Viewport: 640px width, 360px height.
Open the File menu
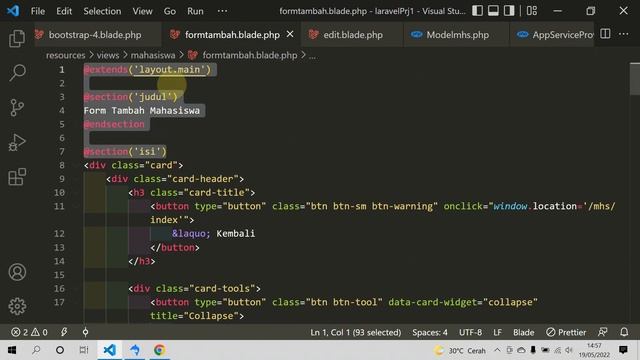pos(38,11)
